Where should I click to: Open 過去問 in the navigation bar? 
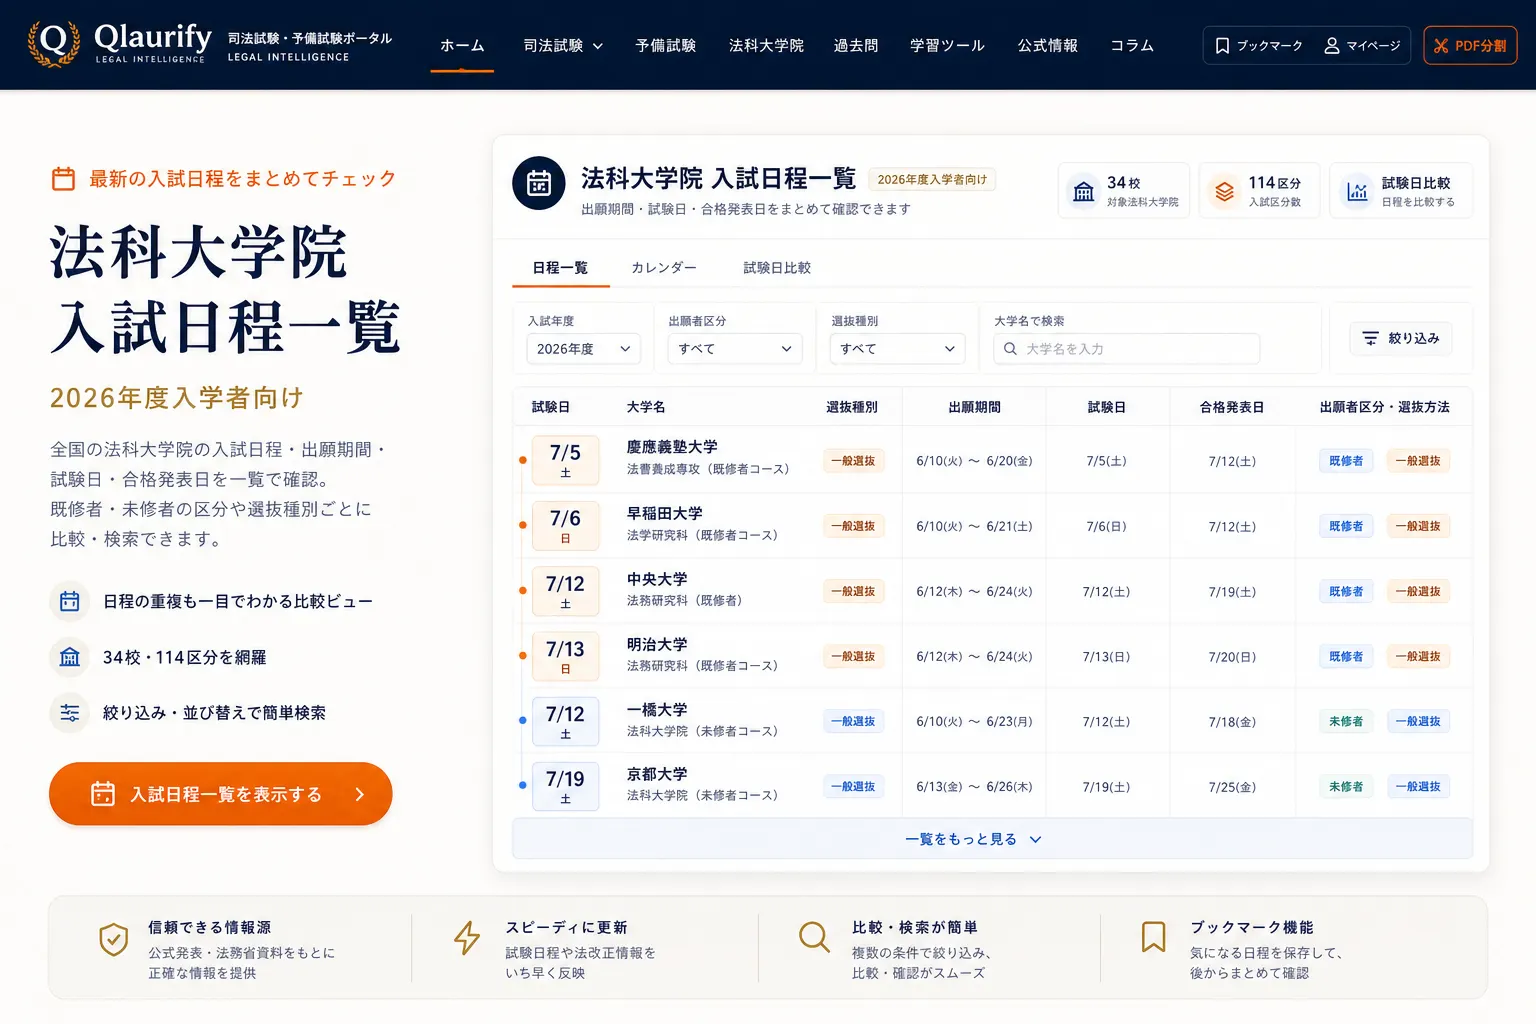coord(856,46)
